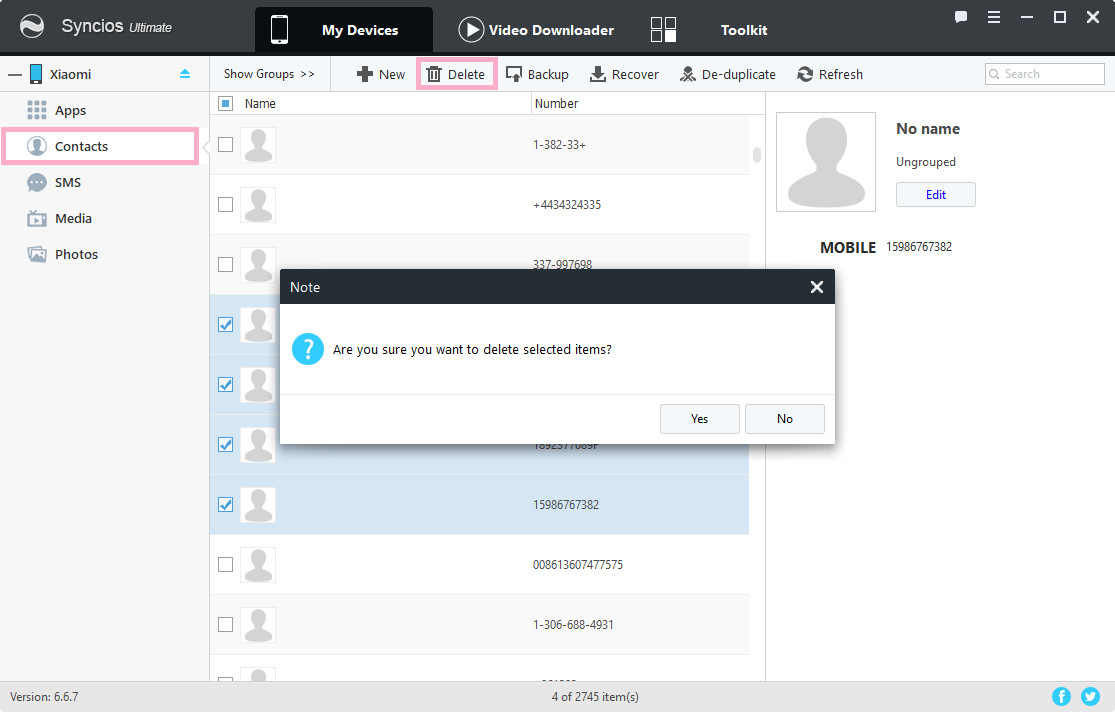
Task: Click the contact list scrollbar thumb
Action: [757, 154]
